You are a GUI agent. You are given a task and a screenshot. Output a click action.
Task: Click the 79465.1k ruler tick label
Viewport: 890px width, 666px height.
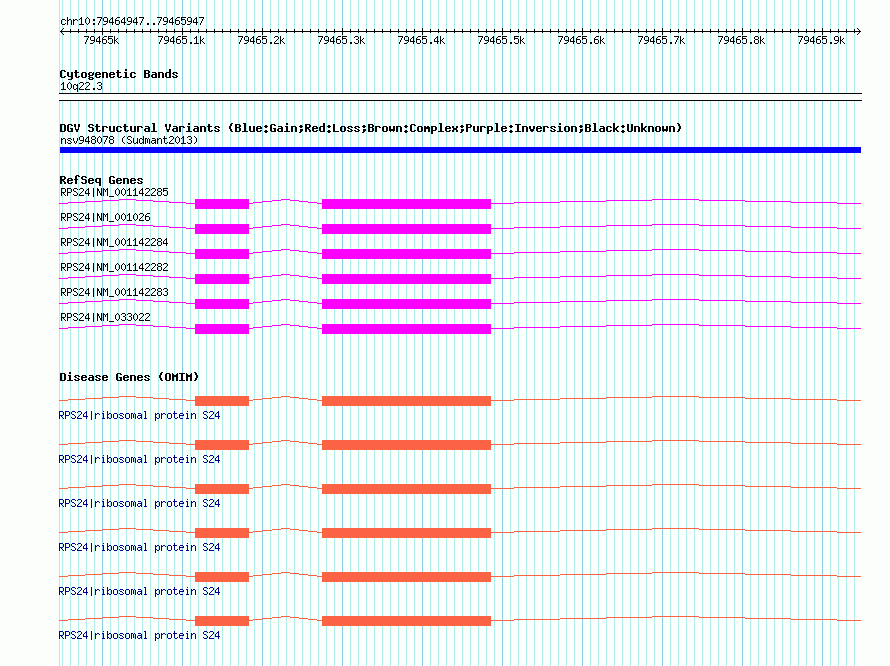coord(181,40)
